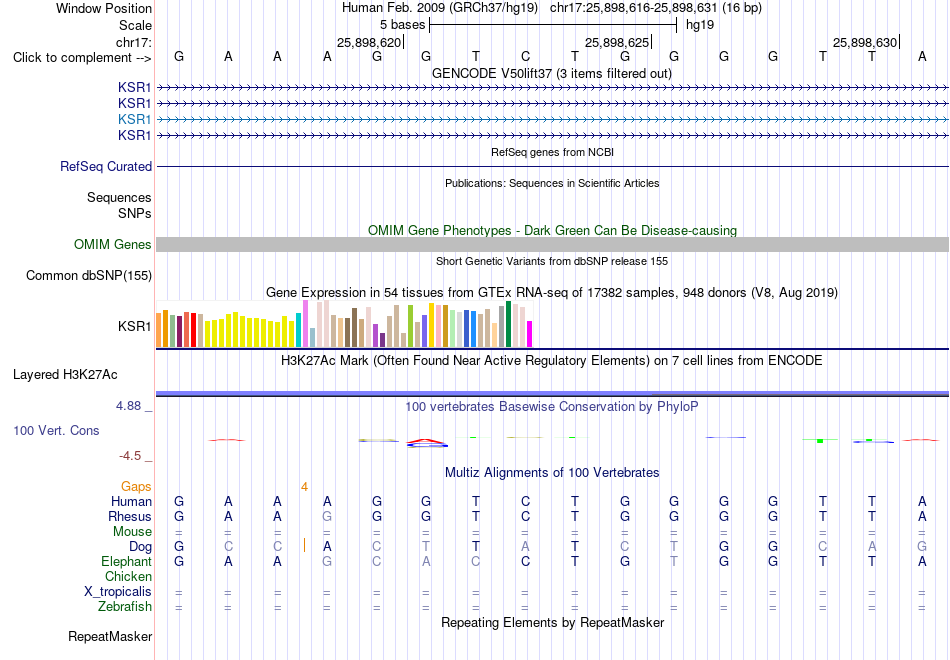
Task: Click 'Layered H3K27Ac' track label
Action: 65,375
